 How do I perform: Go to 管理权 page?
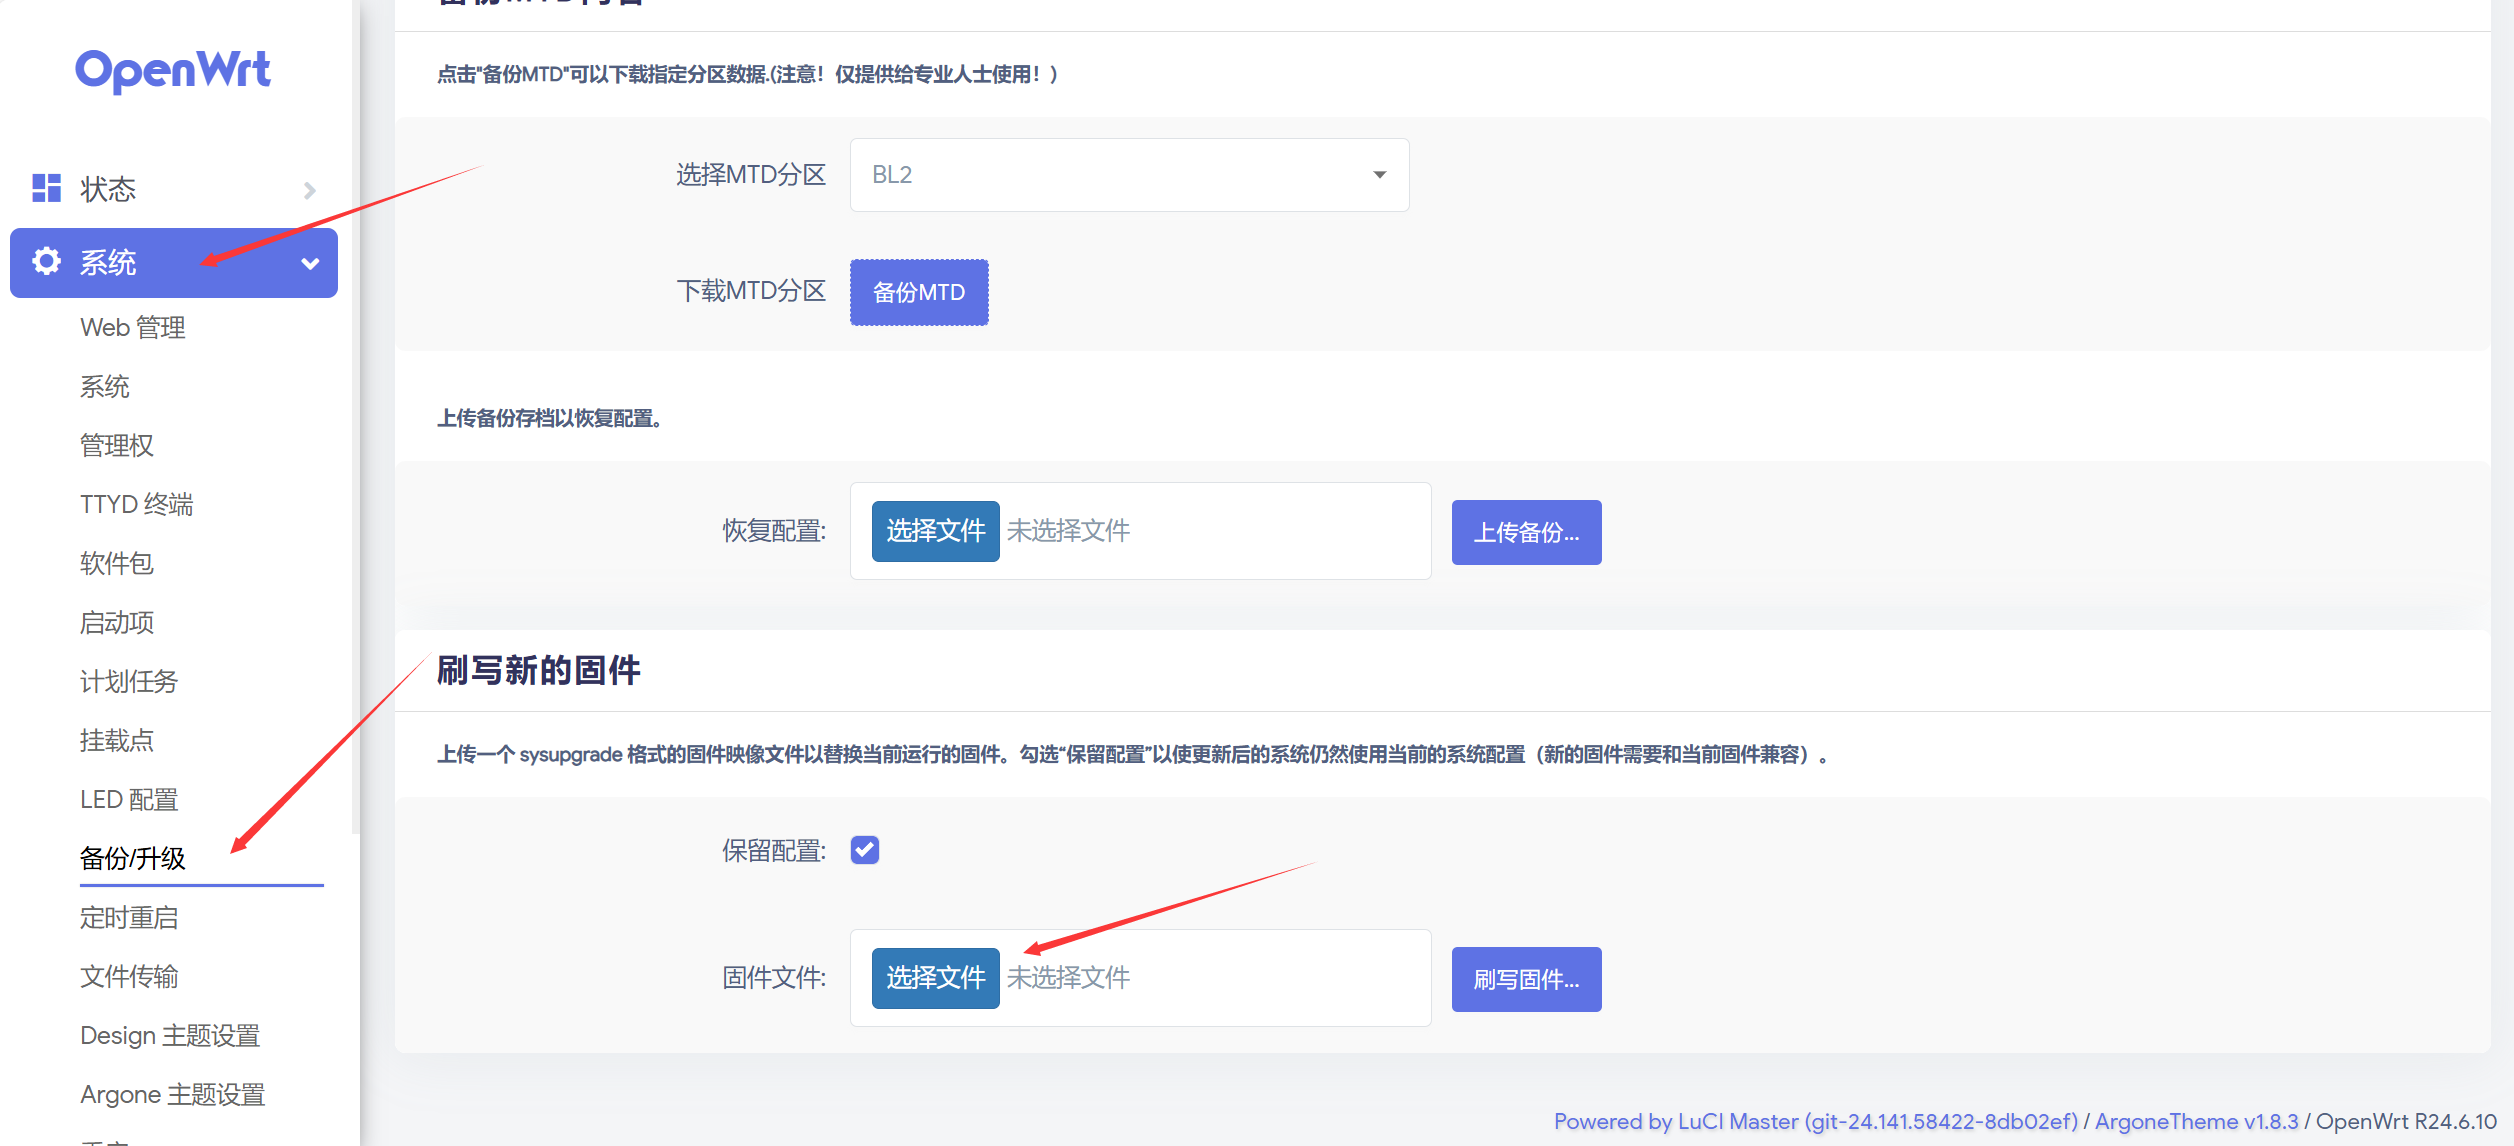117,446
